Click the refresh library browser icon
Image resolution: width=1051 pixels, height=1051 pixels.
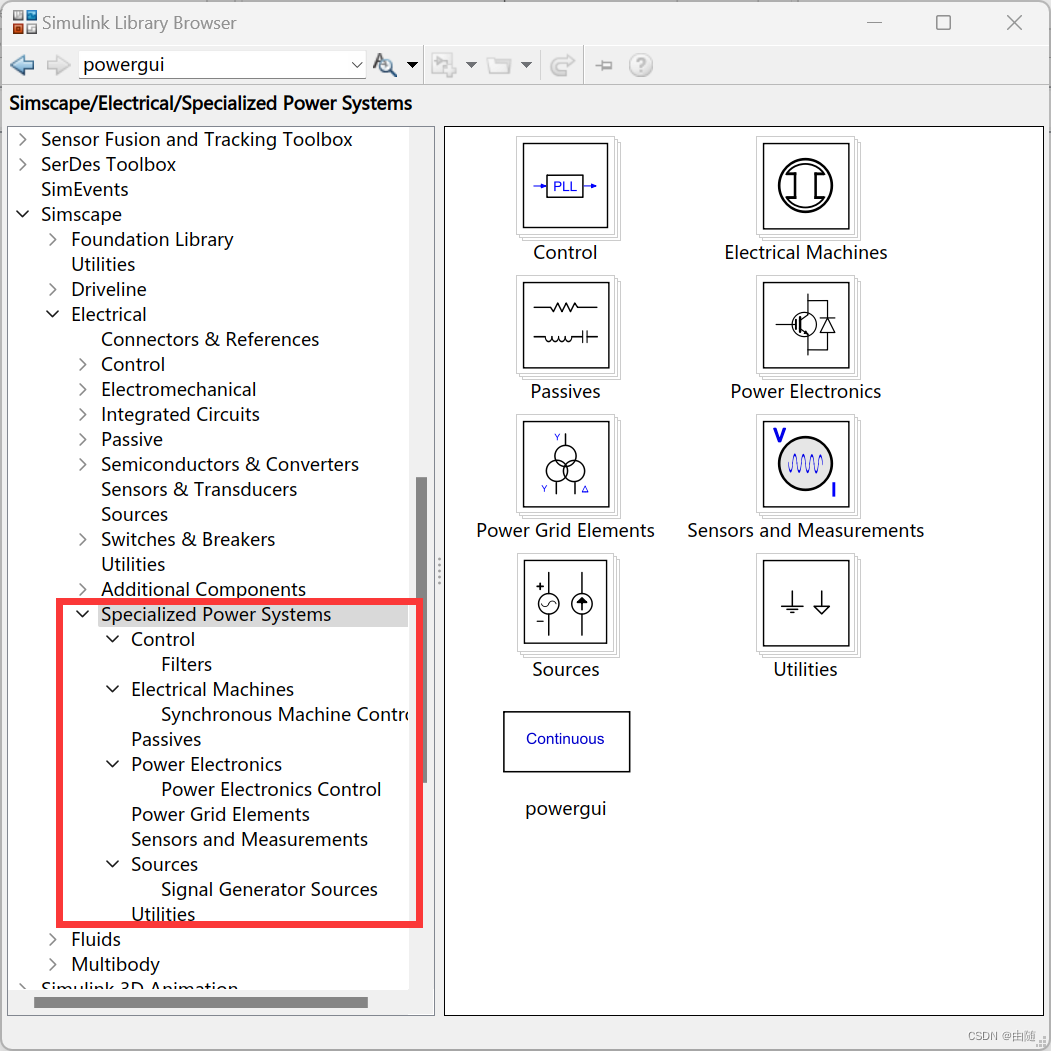coord(562,65)
